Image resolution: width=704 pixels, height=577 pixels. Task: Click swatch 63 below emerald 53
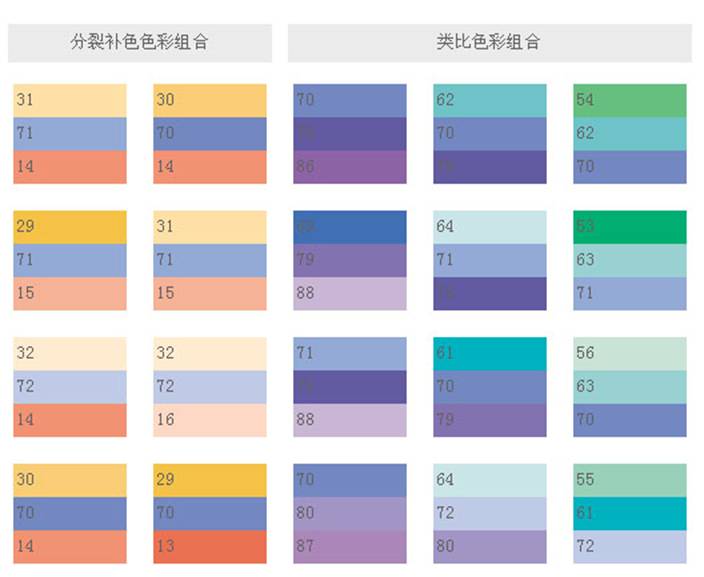click(x=630, y=260)
